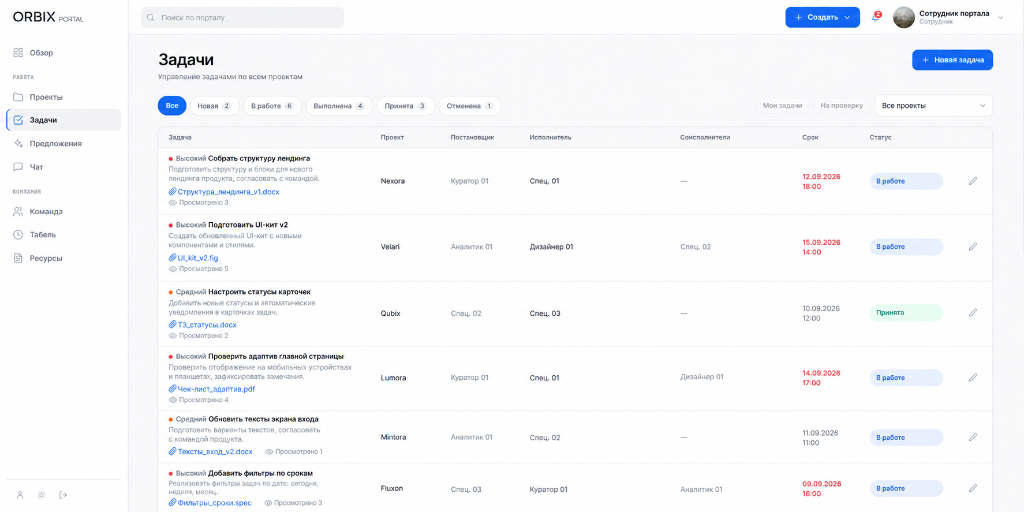The height and width of the screenshot is (512, 1024).
Task: Toggle the На проверку filter
Action: tap(841, 105)
